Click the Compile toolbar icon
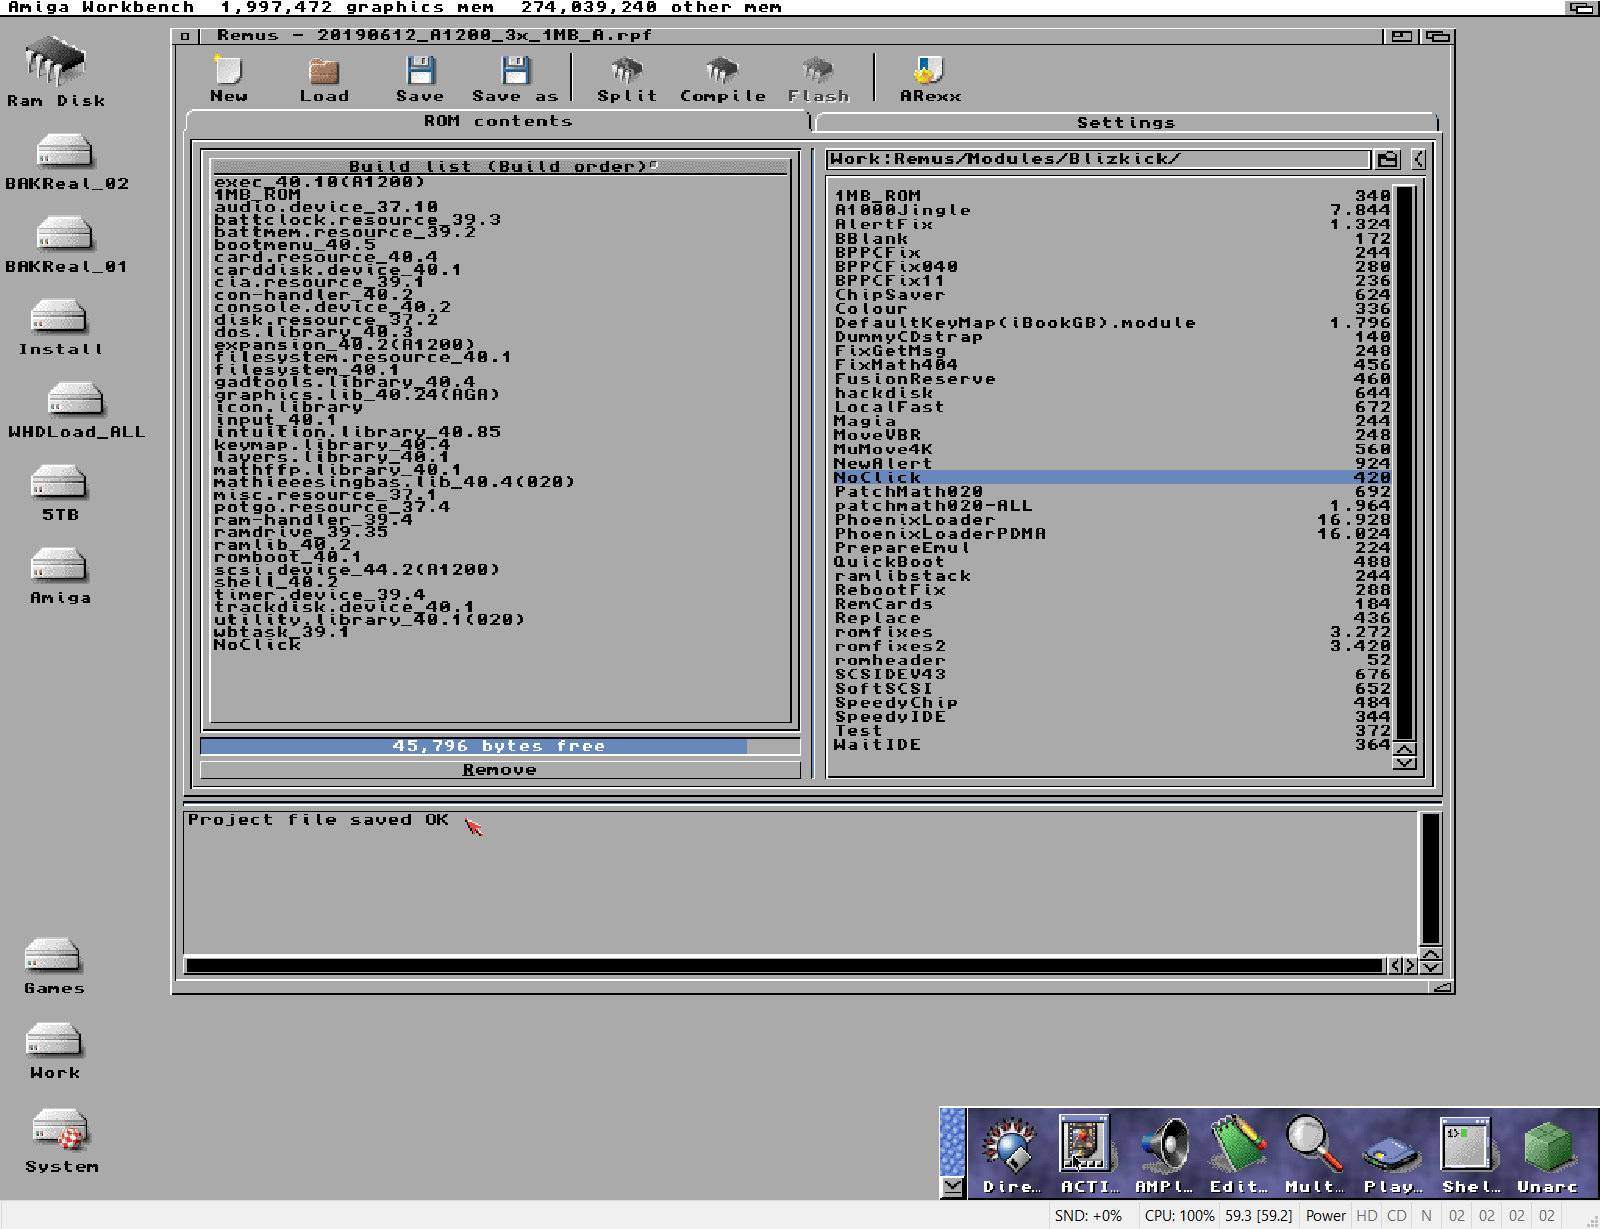The width and height of the screenshot is (1600, 1229). (722, 78)
